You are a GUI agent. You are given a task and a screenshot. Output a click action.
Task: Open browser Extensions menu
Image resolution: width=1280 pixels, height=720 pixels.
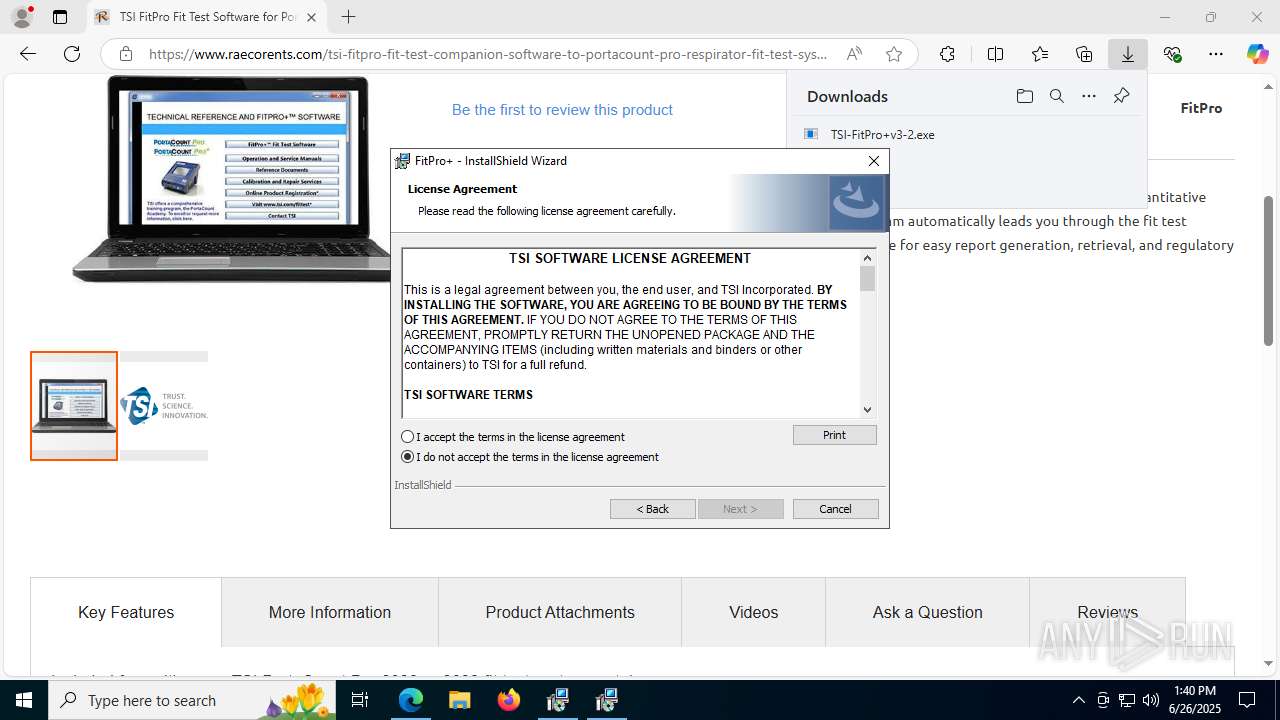947,54
